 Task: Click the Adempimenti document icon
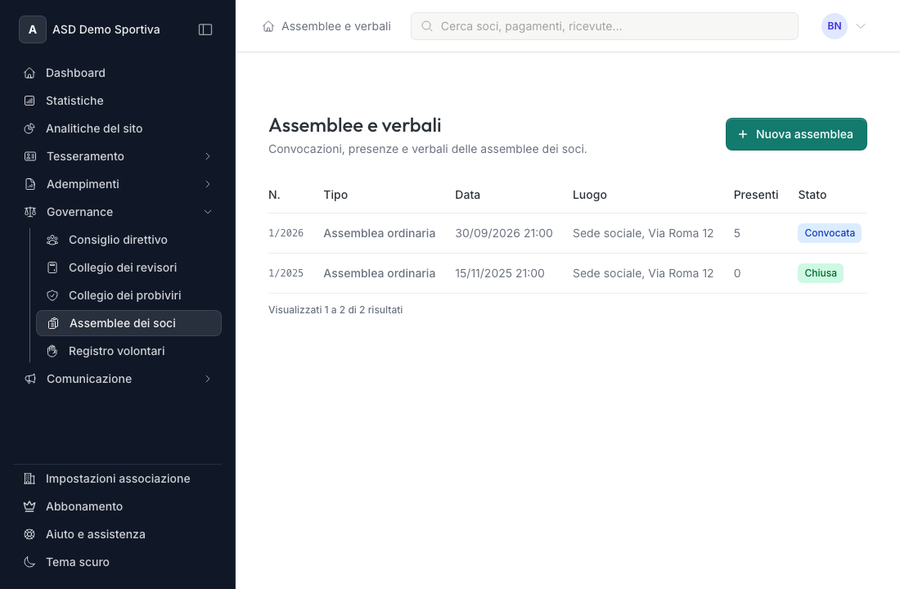[30, 184]
